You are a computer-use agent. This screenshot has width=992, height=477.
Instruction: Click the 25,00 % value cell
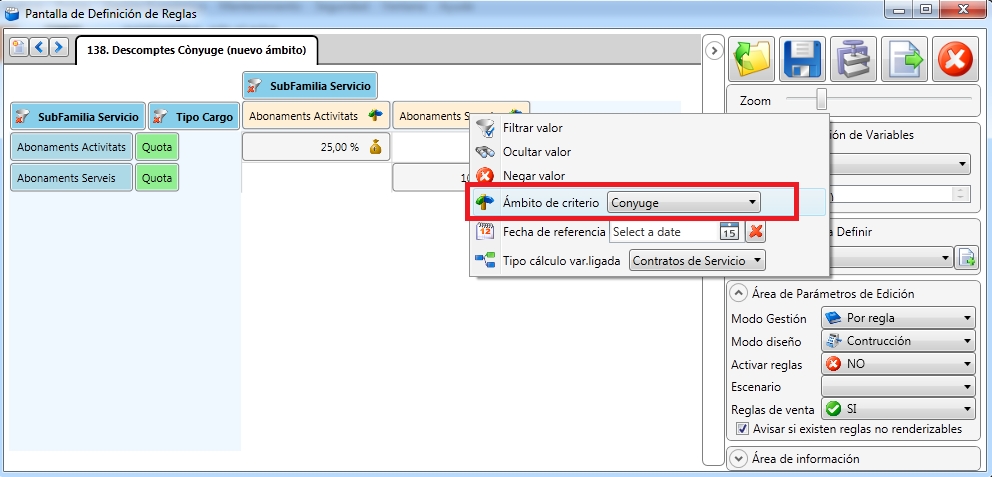point(316,147)
